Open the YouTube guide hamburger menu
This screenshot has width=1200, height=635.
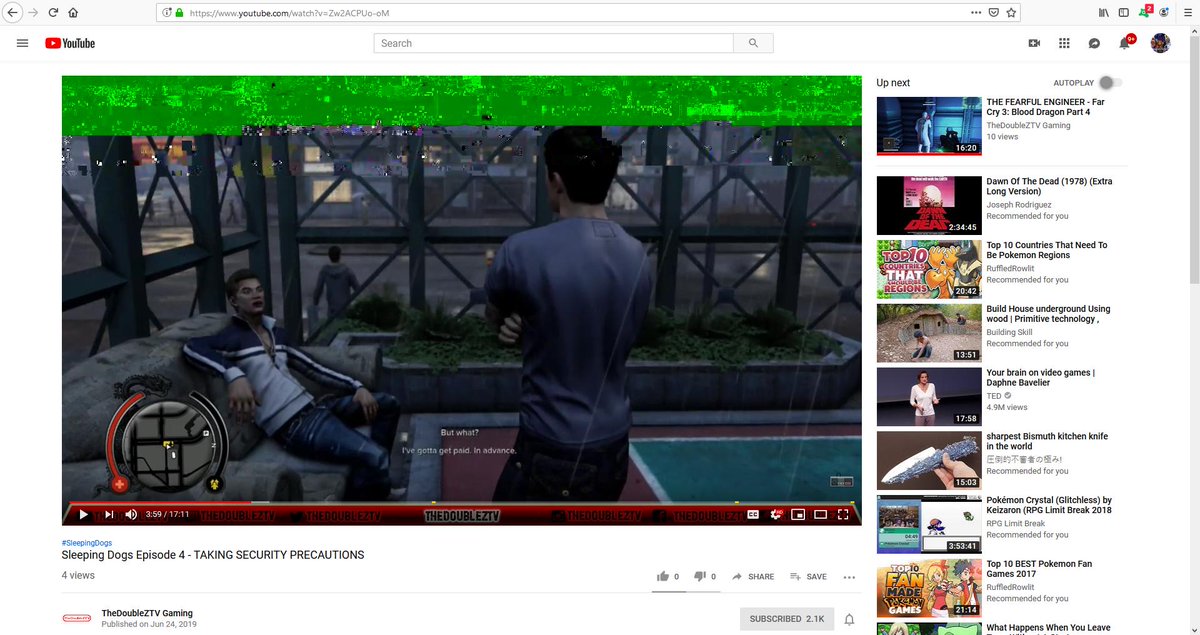click(22, 43)
